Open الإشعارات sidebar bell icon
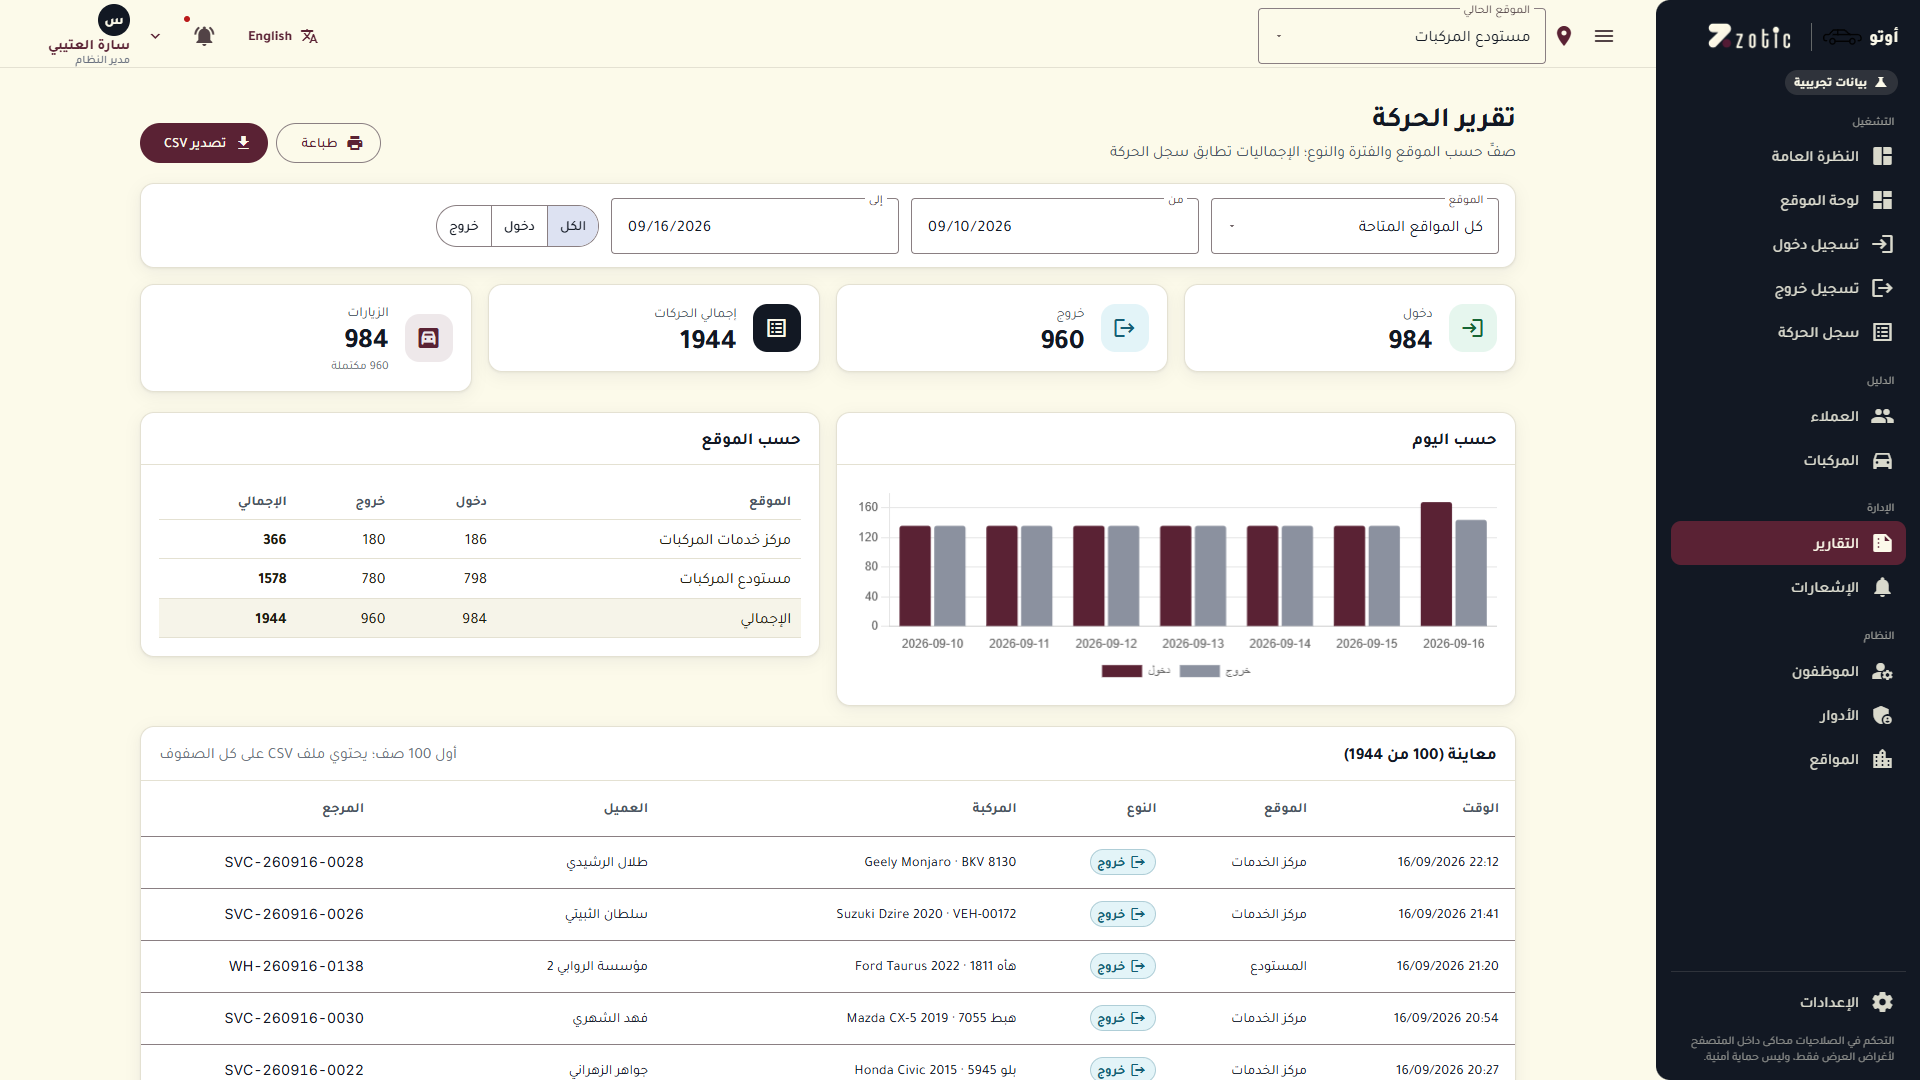 tap(1882, 587)
